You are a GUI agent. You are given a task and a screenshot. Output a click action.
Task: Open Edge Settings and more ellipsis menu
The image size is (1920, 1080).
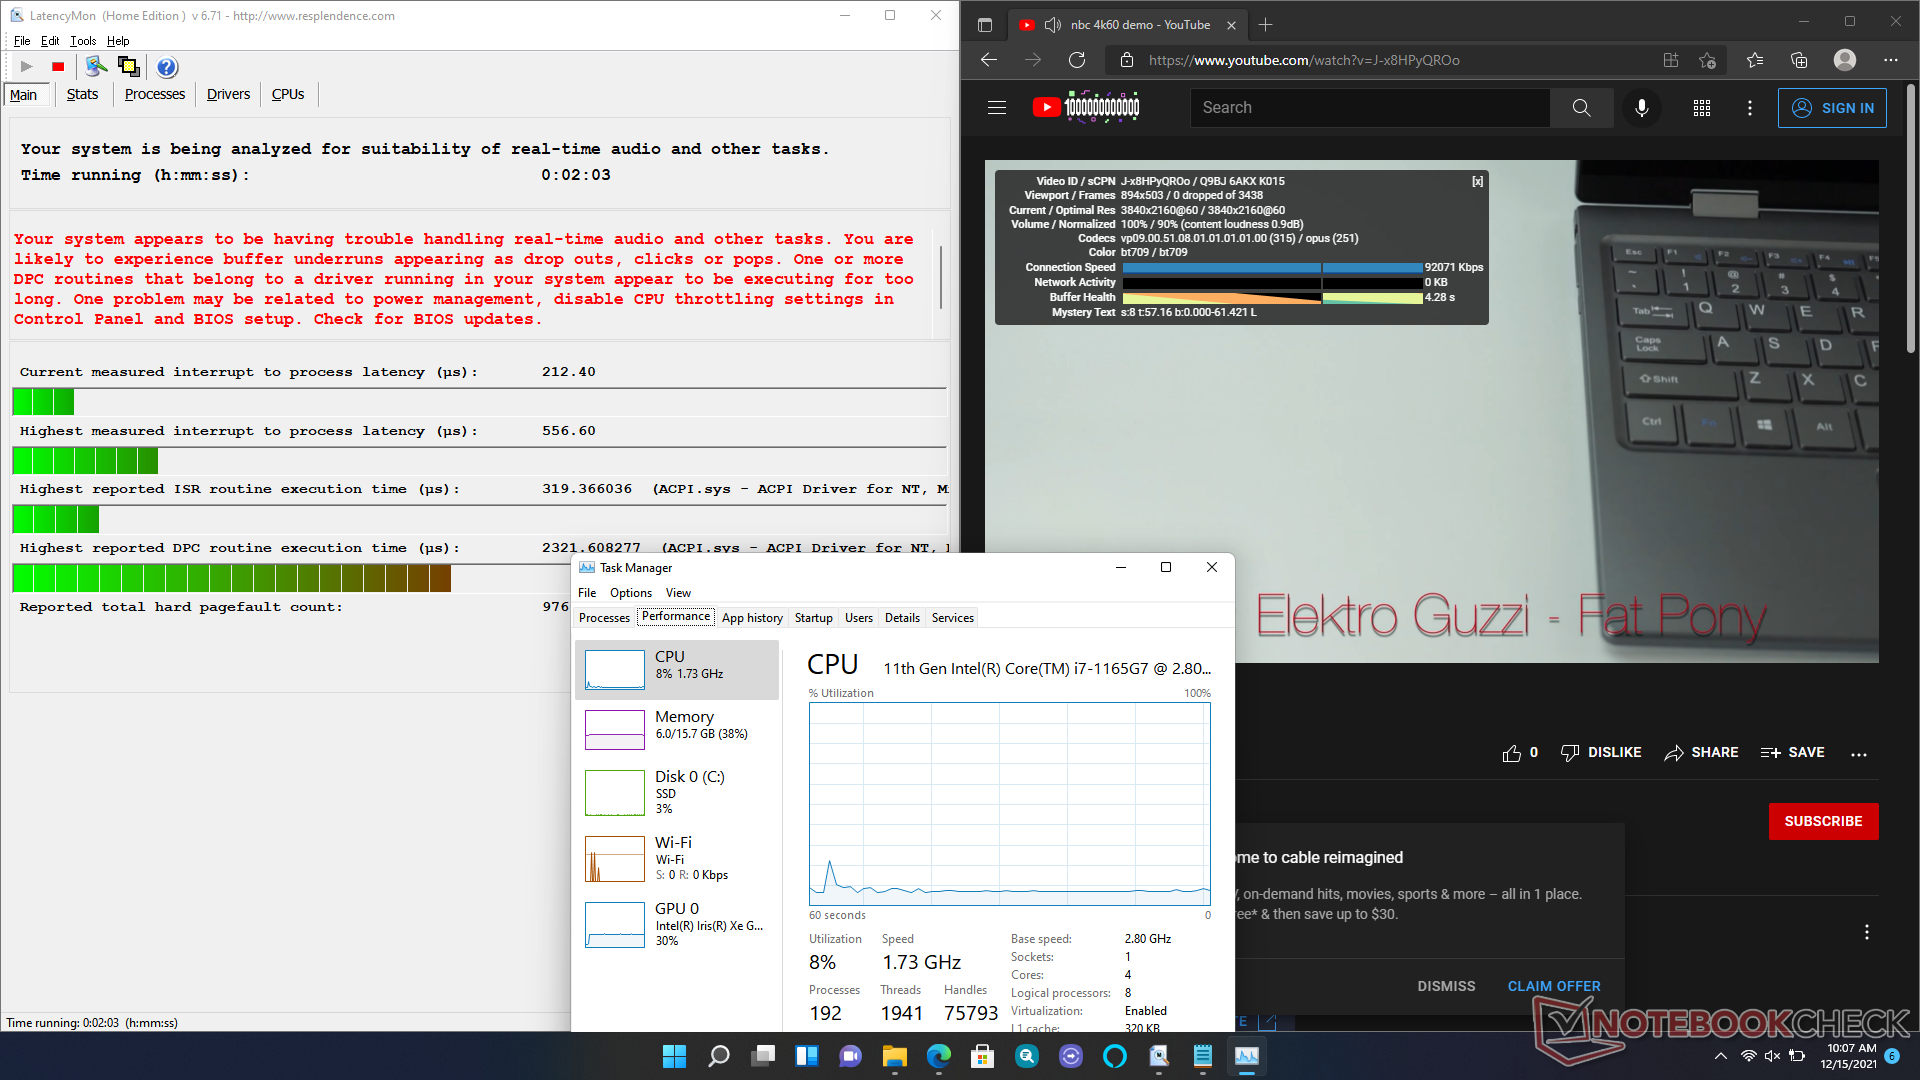coord(1890,60)
